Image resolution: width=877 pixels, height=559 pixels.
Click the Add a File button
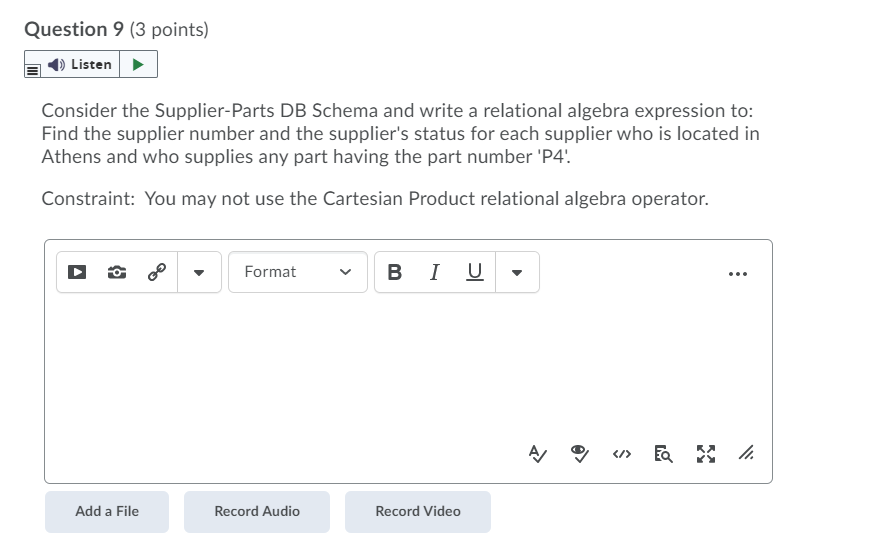pos(107,511)
